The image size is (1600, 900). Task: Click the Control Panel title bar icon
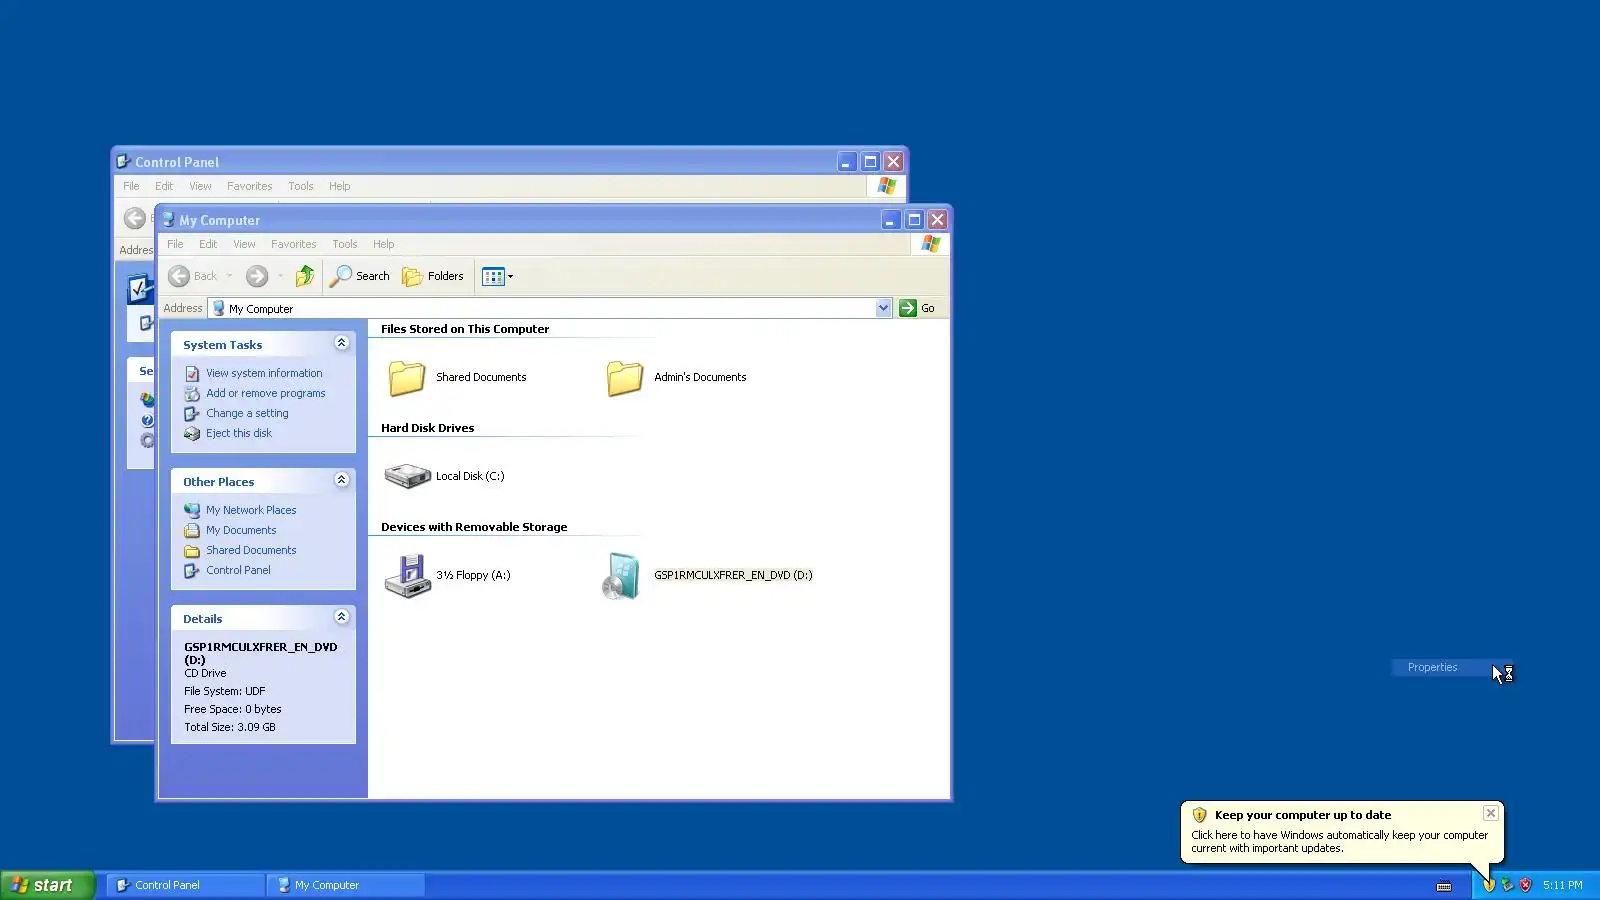tap(124, 162)
